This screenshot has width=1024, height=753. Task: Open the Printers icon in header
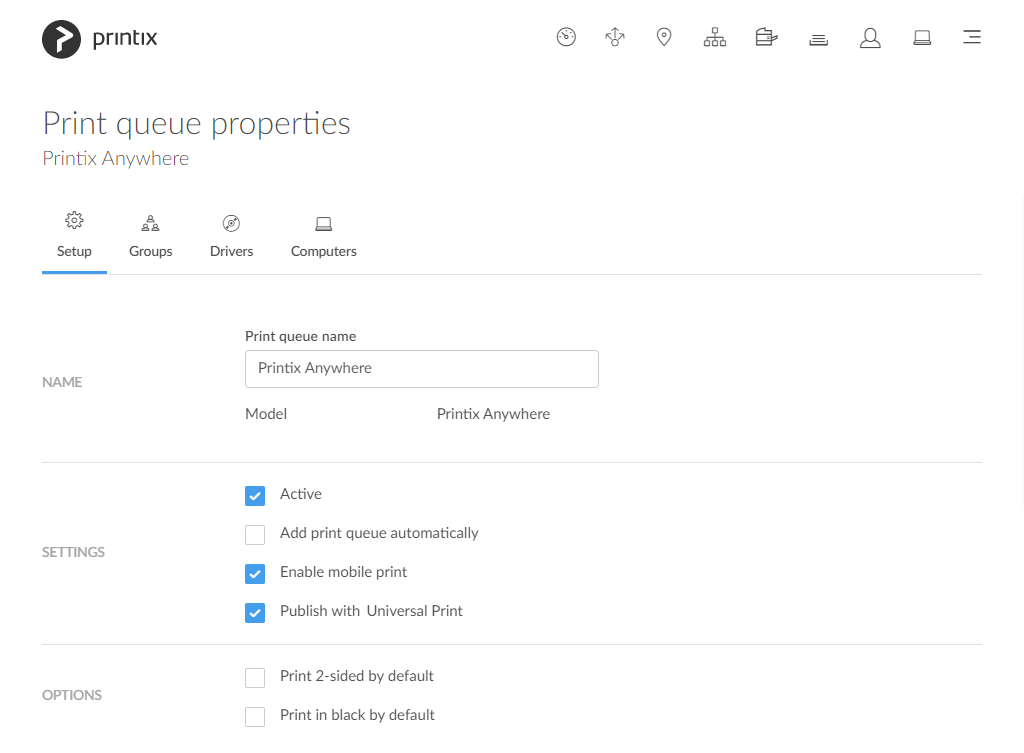(766, 37)
